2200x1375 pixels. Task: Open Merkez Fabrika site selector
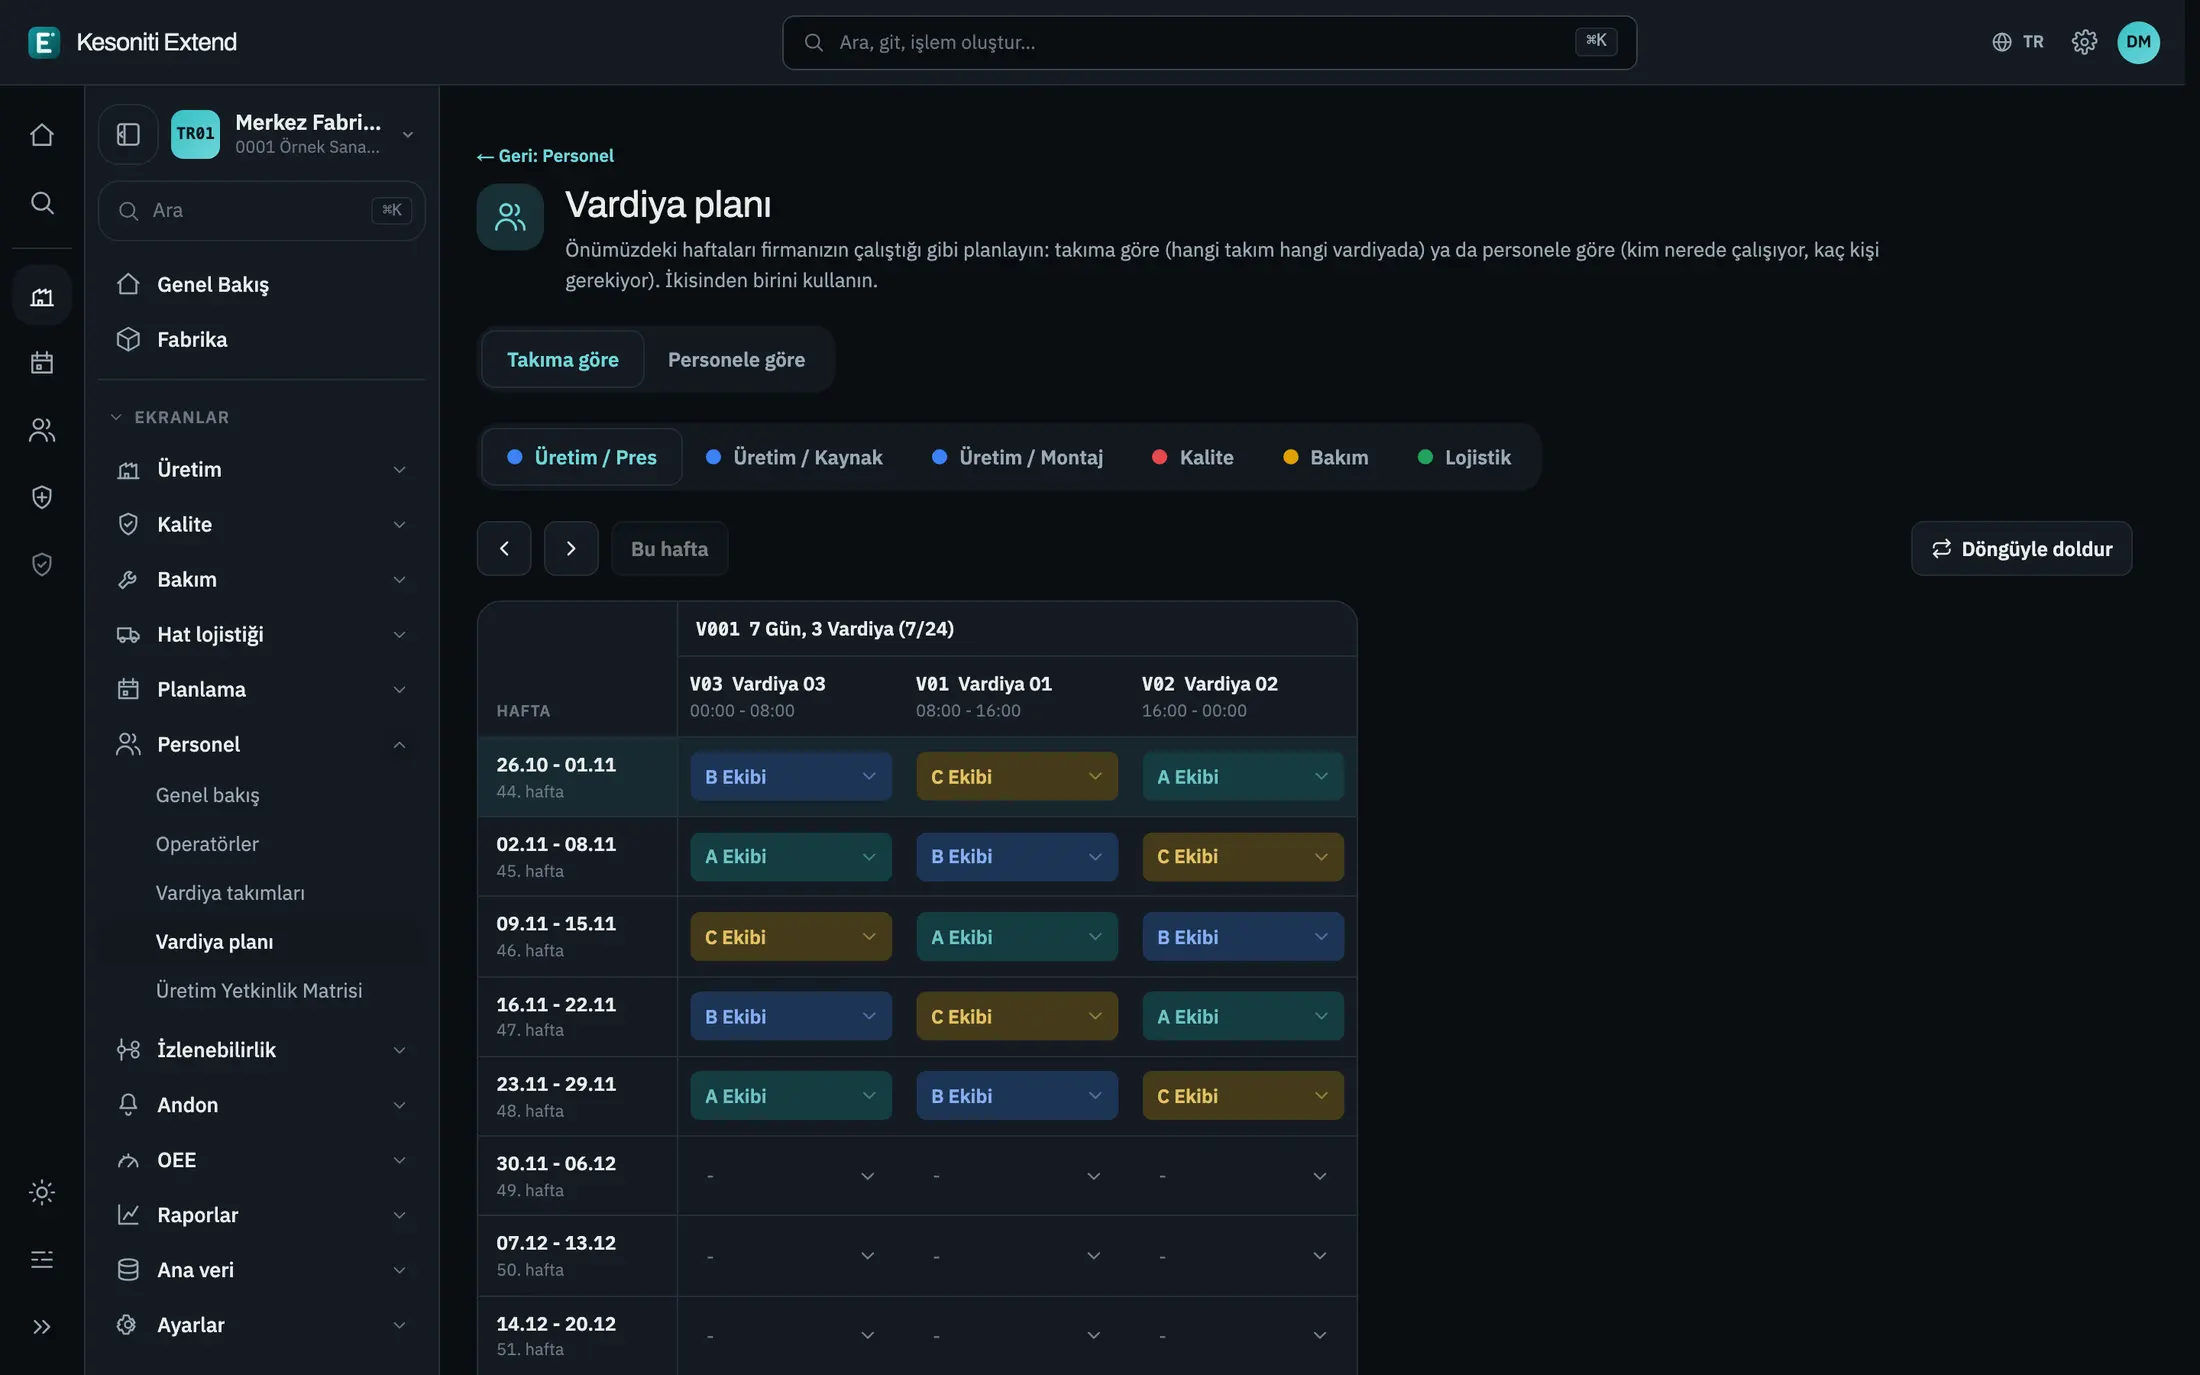pos(295,134)
